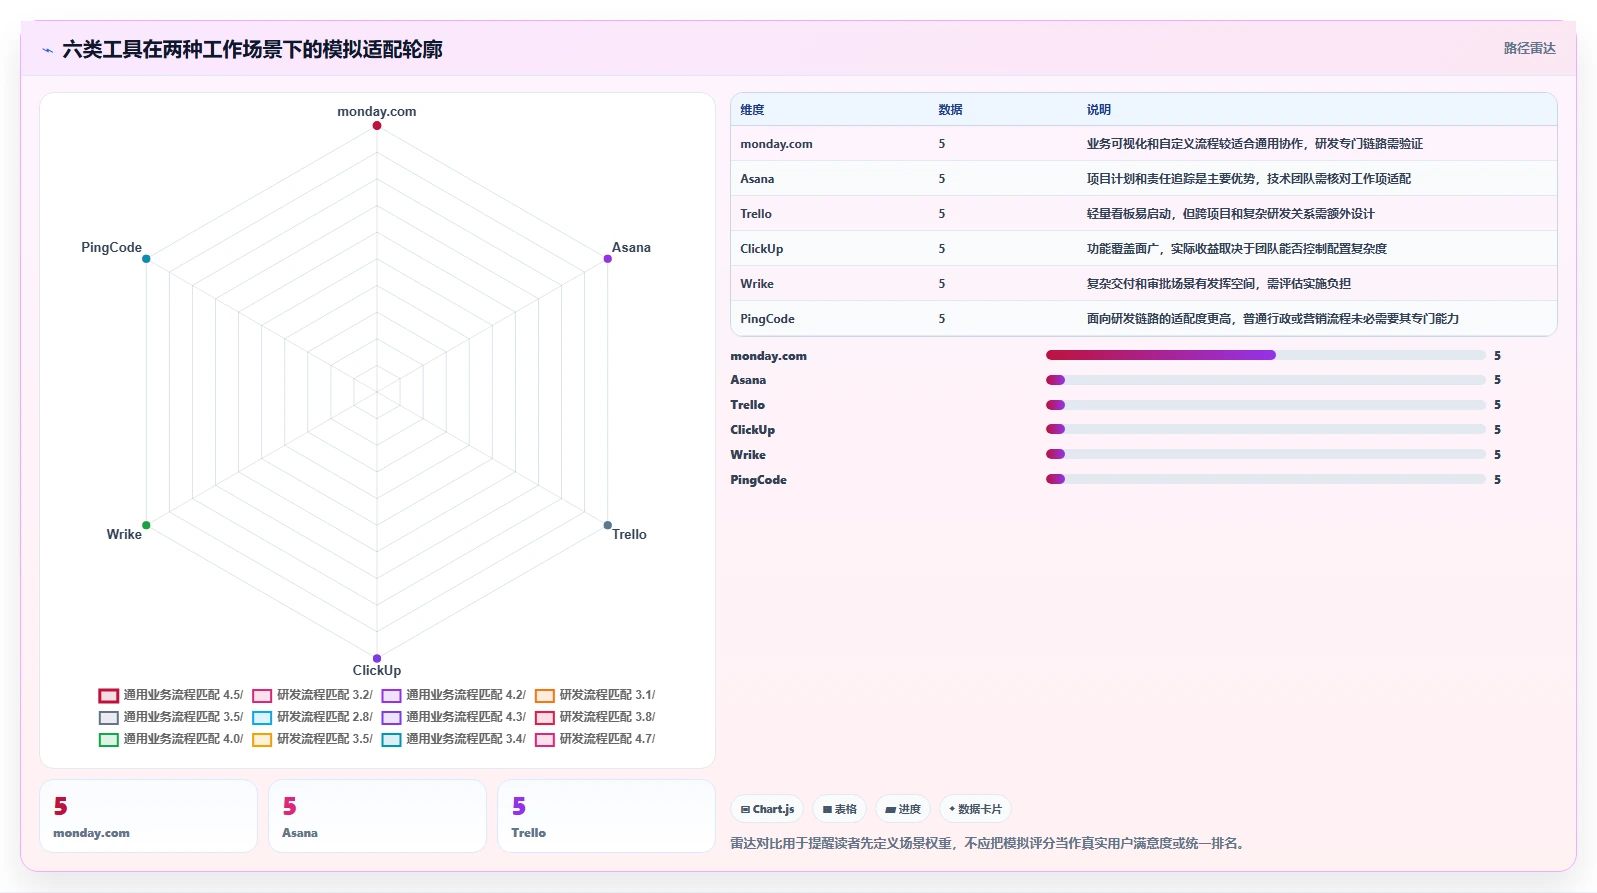Select the Asana table row name

[x=757, y=179]
